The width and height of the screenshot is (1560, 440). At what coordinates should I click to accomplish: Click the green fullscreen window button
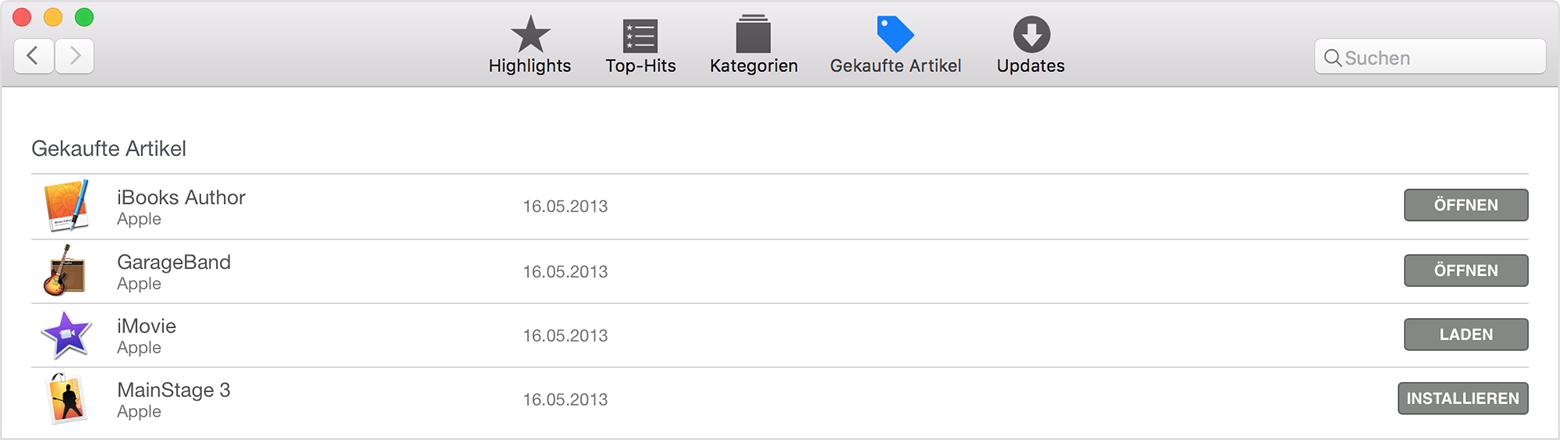tap(84, 17)
